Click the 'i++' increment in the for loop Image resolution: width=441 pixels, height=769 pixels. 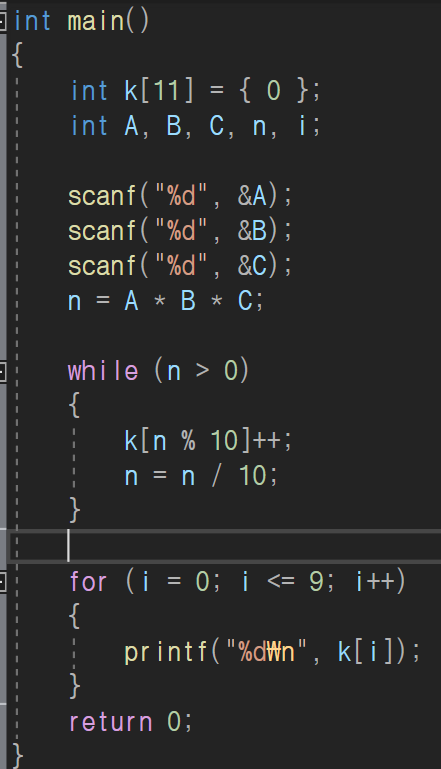point(375,582)
